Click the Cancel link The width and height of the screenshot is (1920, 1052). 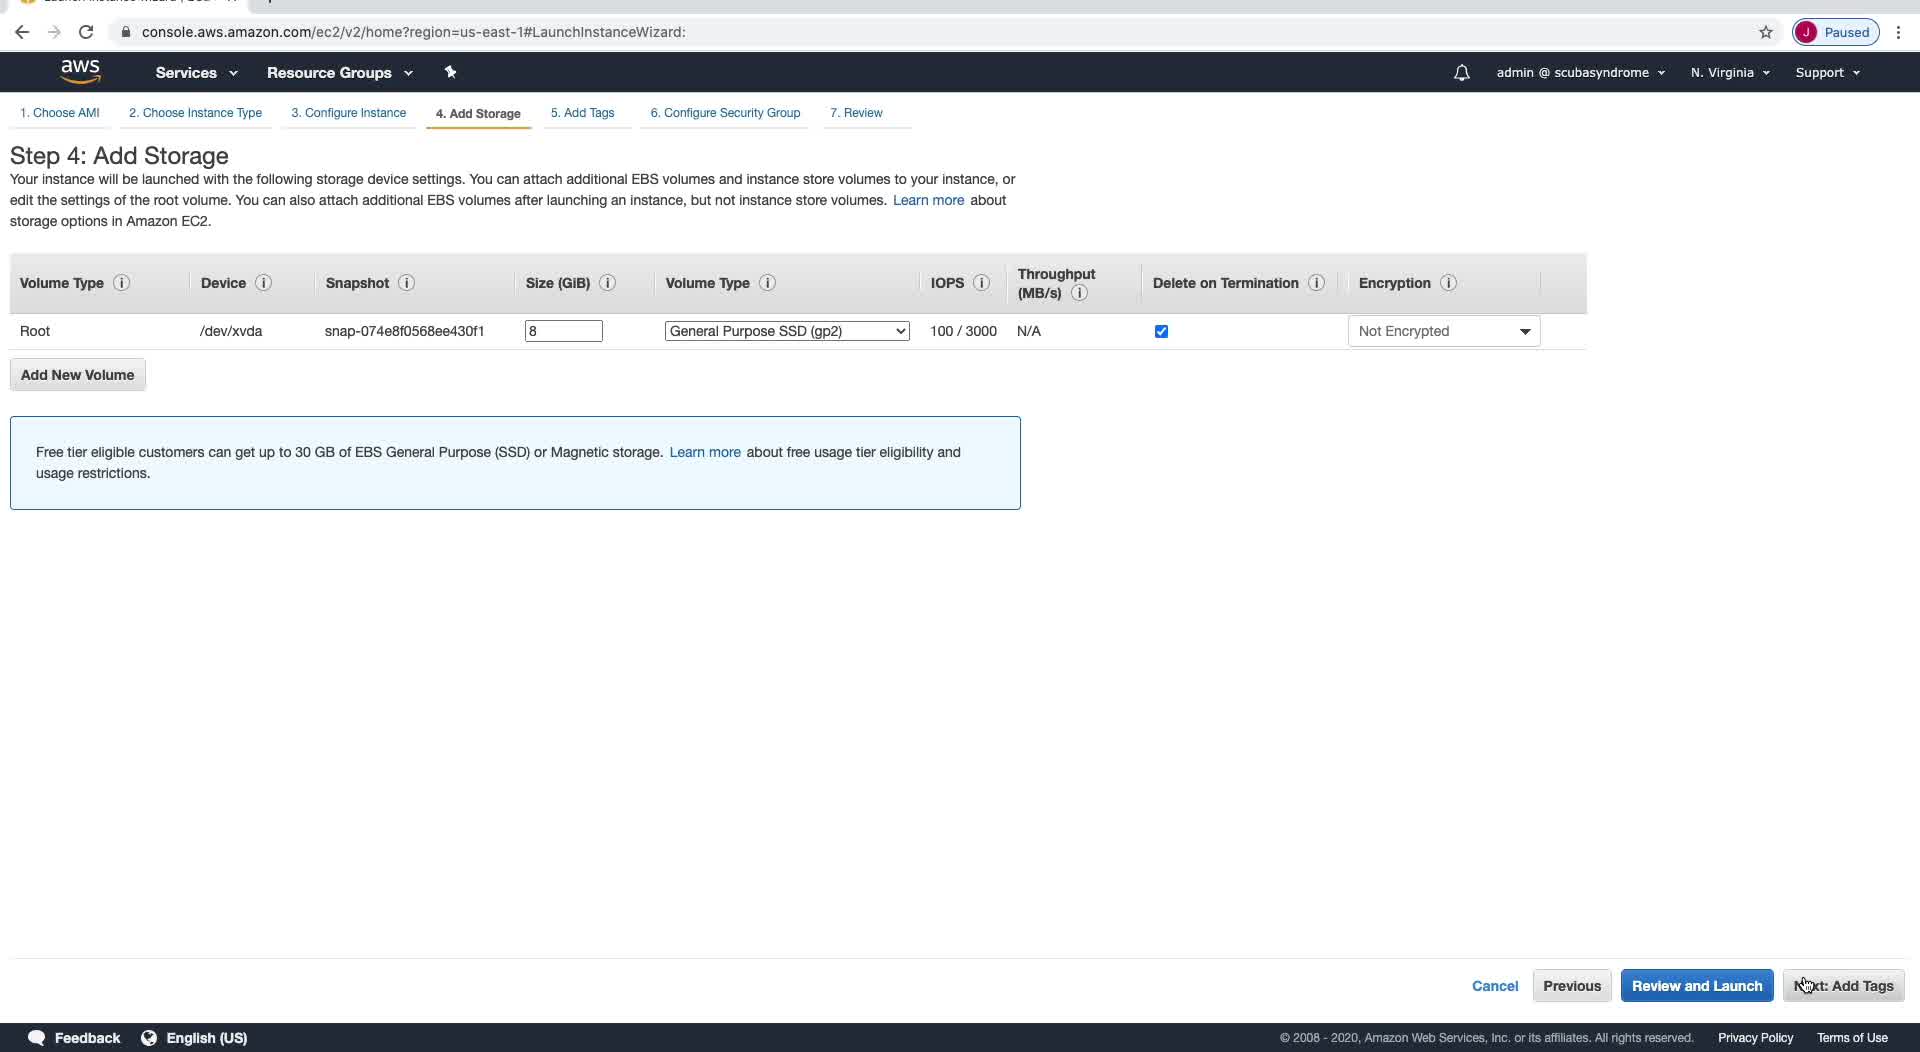point(1495,986)
